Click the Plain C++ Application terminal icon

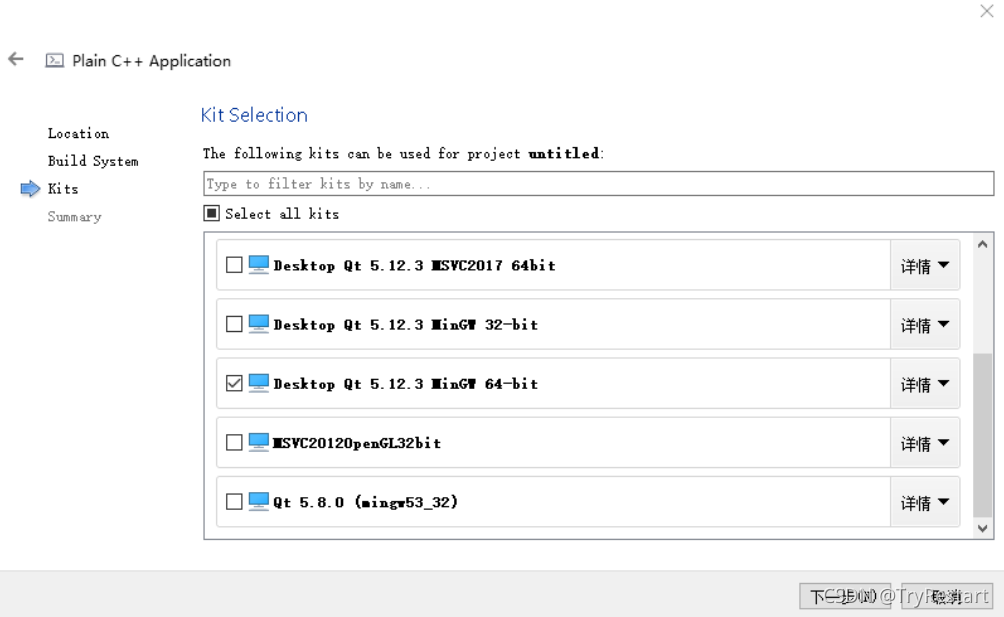click(x=54, y=61)
